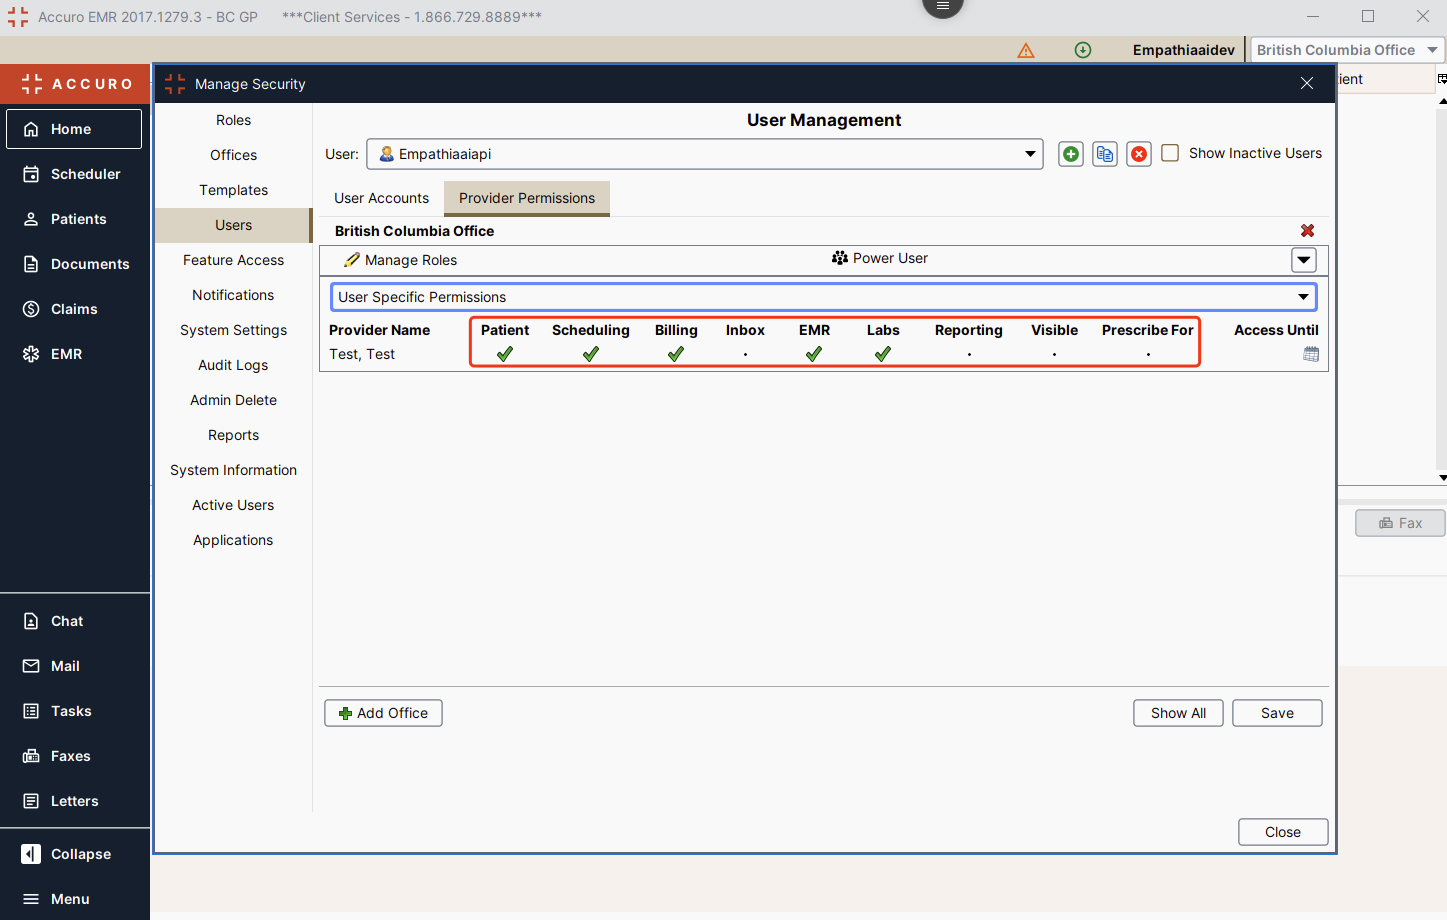This screenshot has width=1447, height=920.
Task: Click the red delete user icon
Action: [x=1139, y=154]
